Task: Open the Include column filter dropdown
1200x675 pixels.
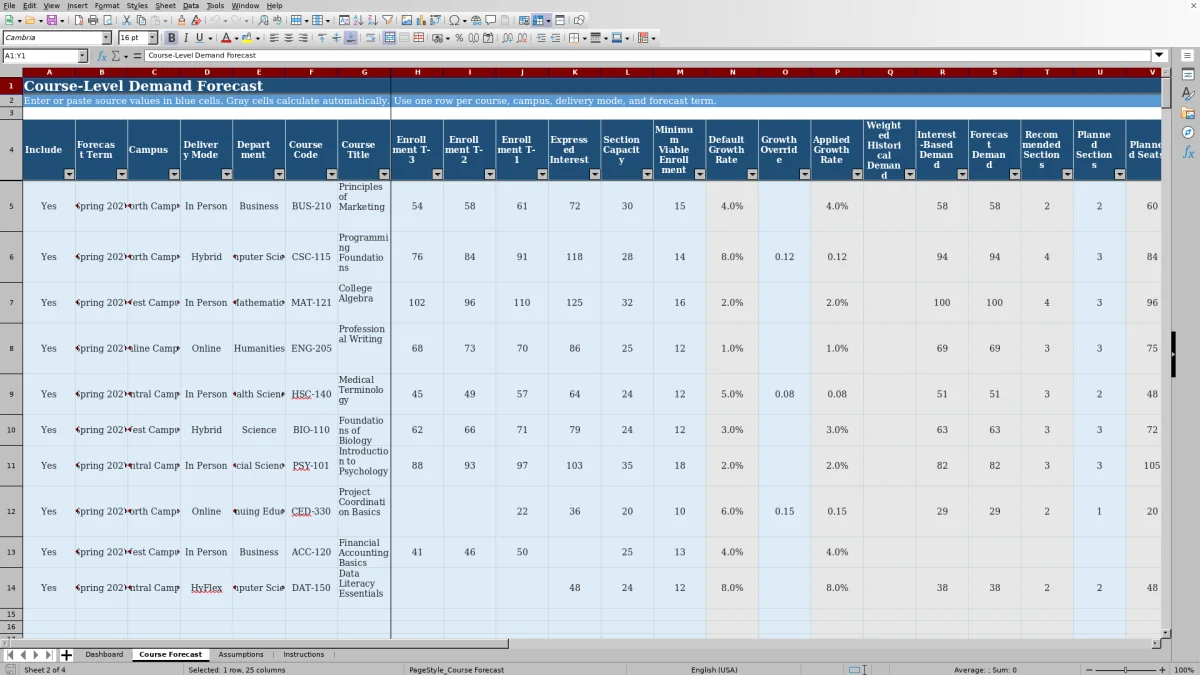Action: tap(69, 174)
